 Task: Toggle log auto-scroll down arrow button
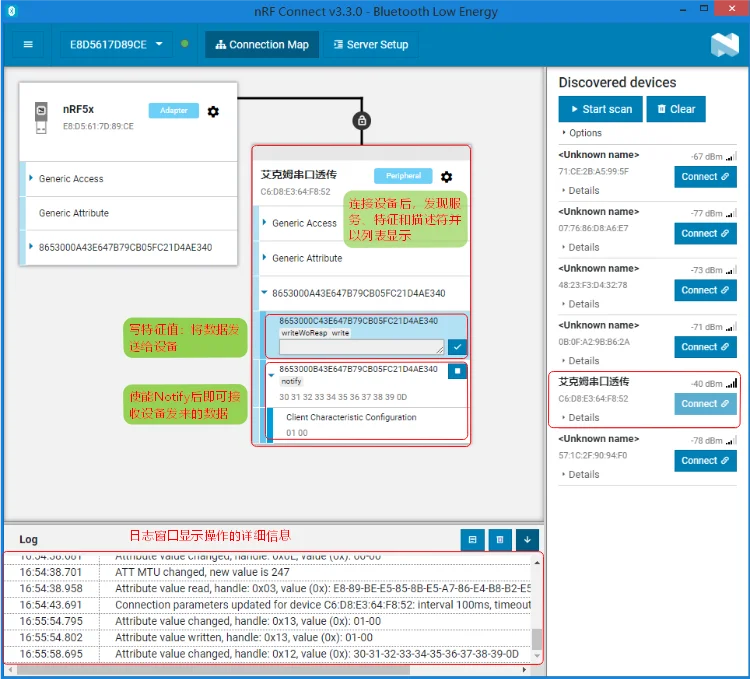coord(527,540)
